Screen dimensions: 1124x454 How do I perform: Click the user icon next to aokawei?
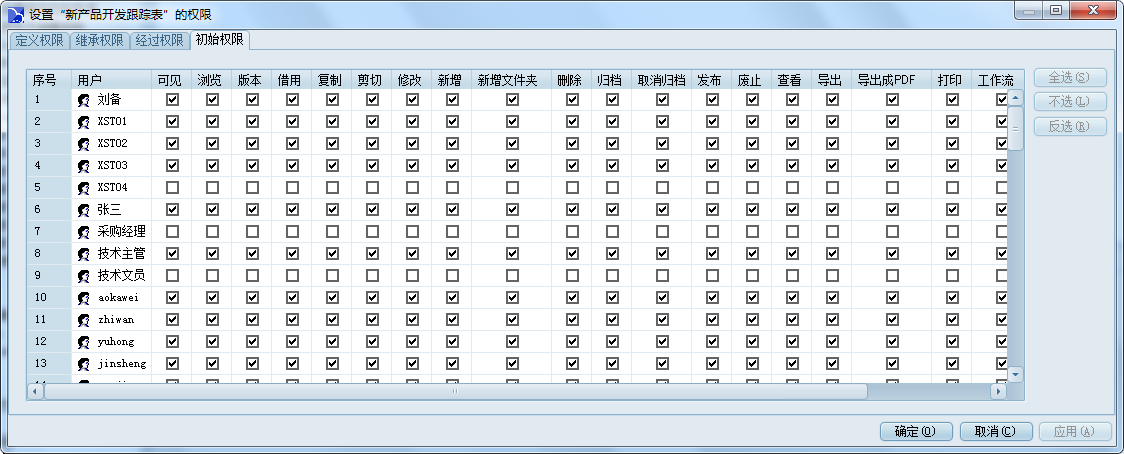(x=84, y=298)
